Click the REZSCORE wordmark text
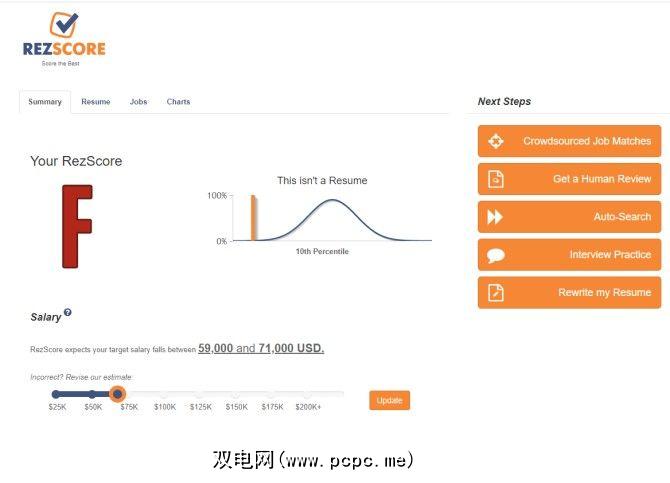Image resolution: width=670 pixels, height=483 pixels. click(64, 49)
